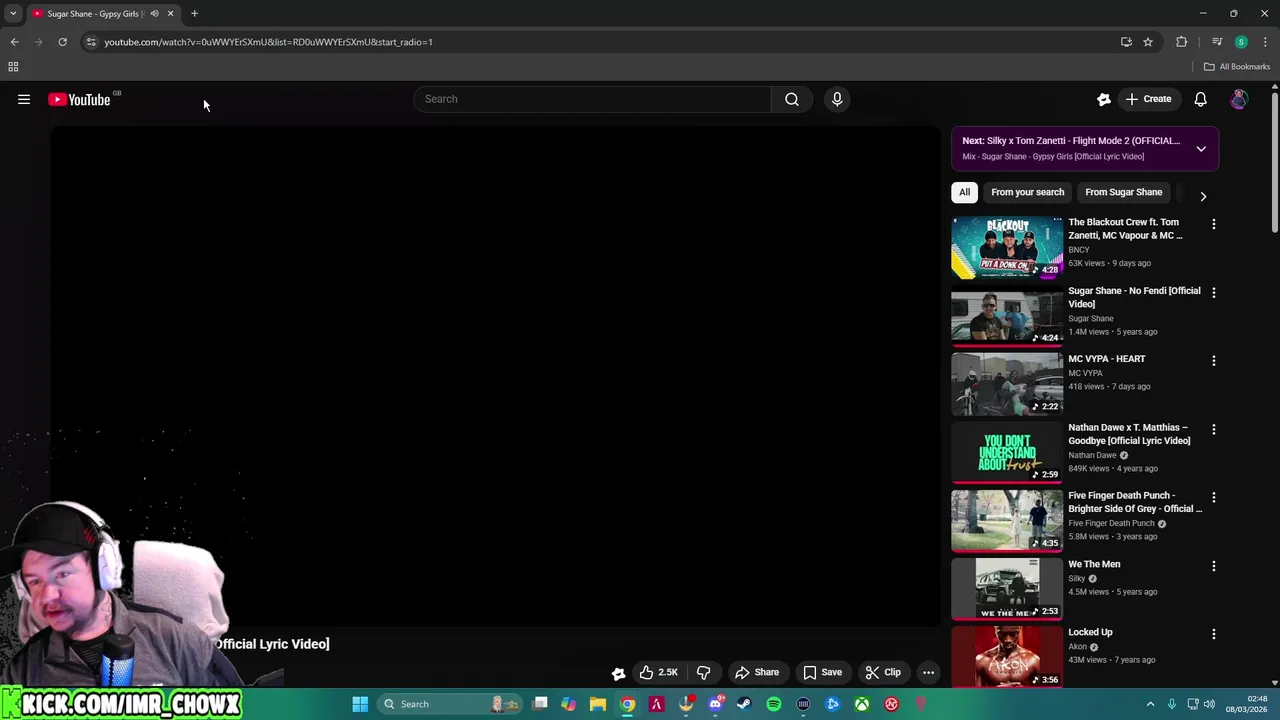The width and height of the screenshot is (1280, 720).
Task: Open options for Five Finger Death Punch video
Action: (1214, 497)
